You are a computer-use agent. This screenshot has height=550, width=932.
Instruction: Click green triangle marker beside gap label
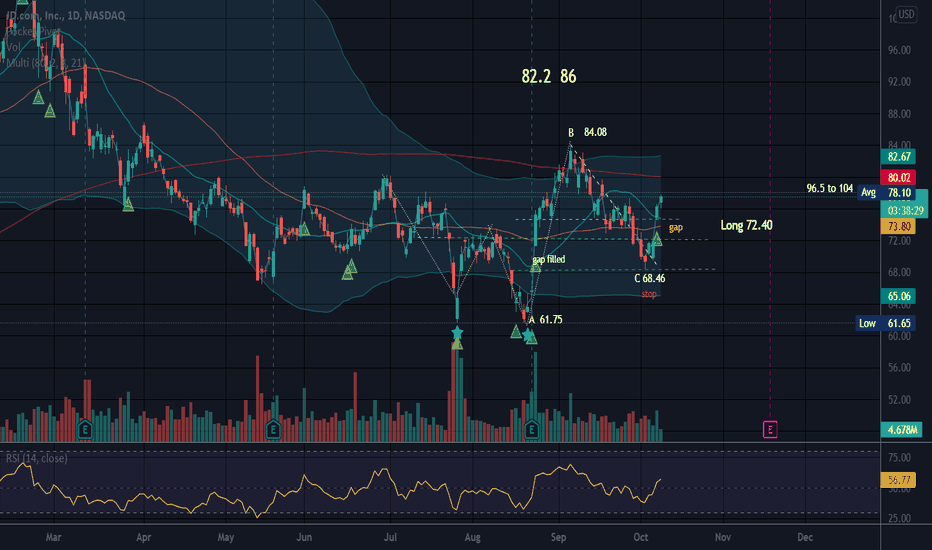[657, 240]
